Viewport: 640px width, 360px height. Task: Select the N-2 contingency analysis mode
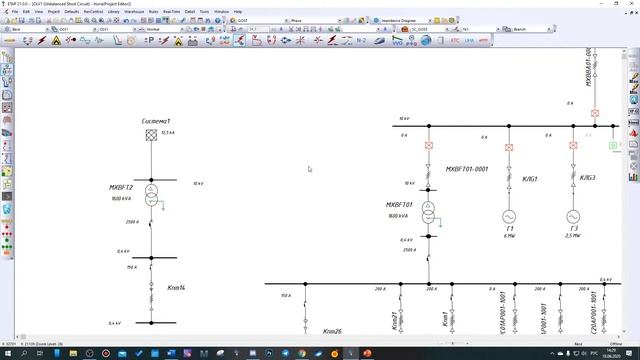tap(361, 40)
